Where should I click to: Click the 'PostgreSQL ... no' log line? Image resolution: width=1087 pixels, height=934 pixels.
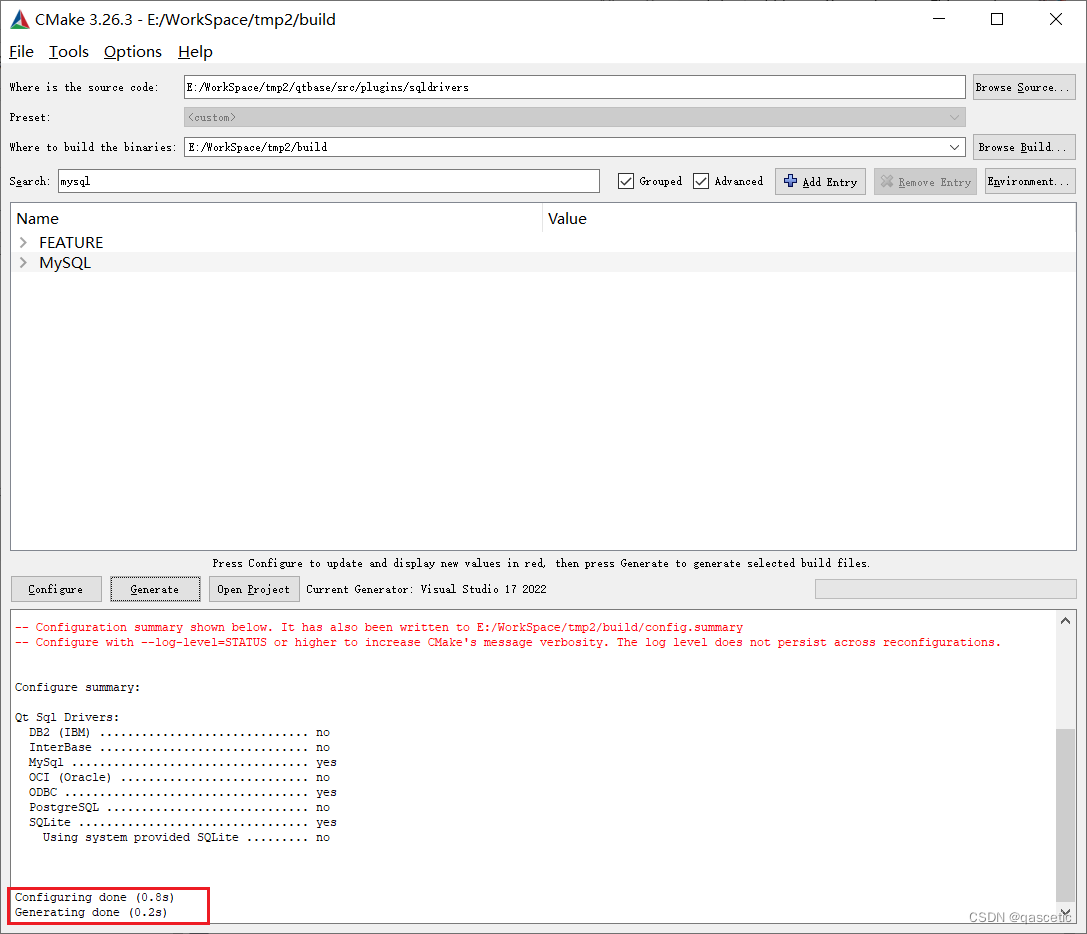coord(180,807)
